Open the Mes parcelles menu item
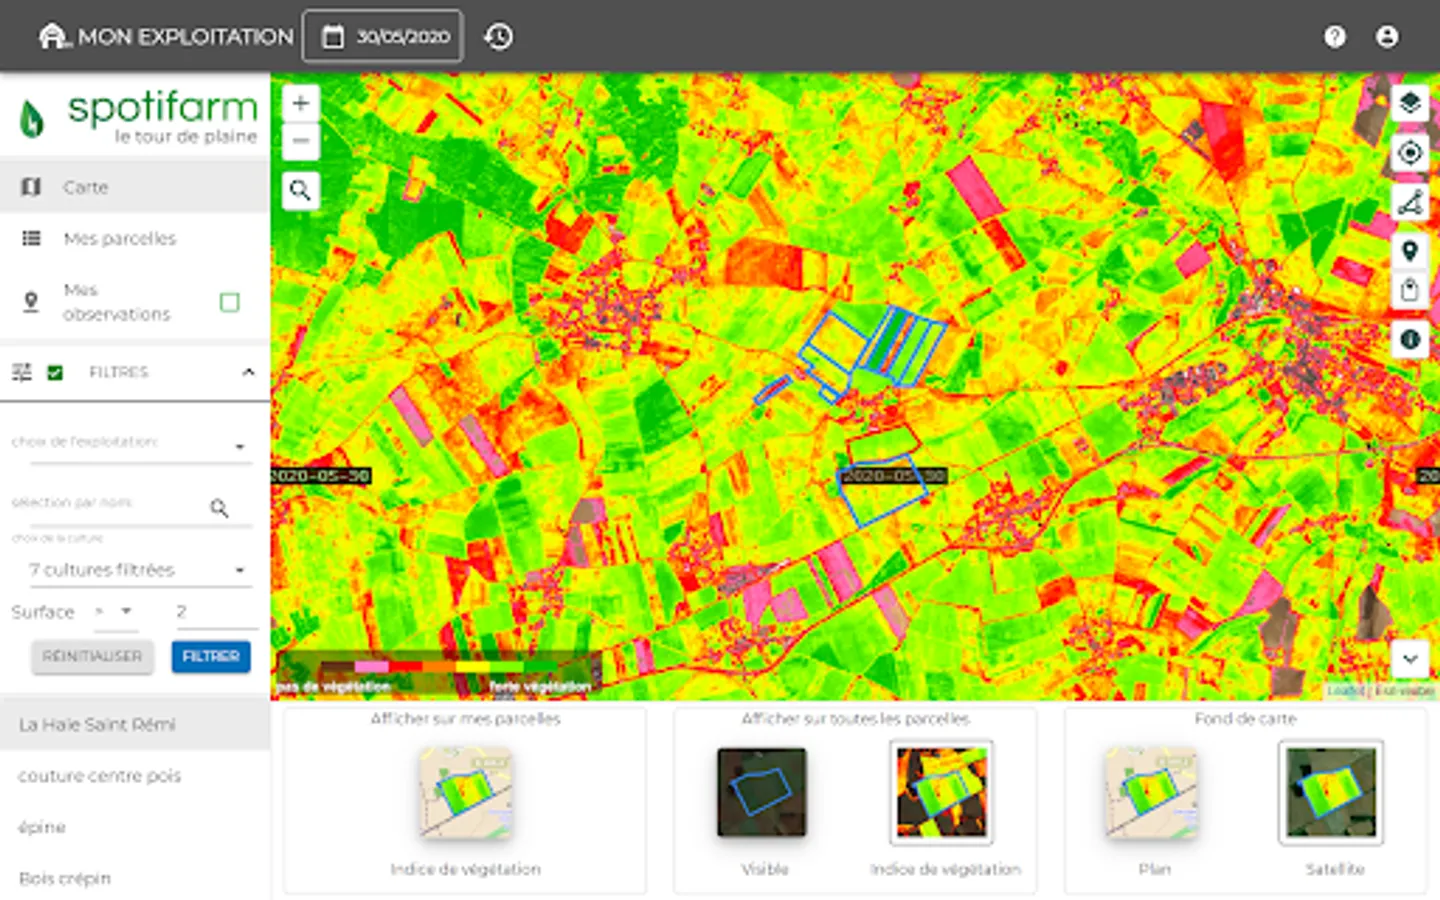The height and width of the screenshot is (900, 1440). [135, 238]
